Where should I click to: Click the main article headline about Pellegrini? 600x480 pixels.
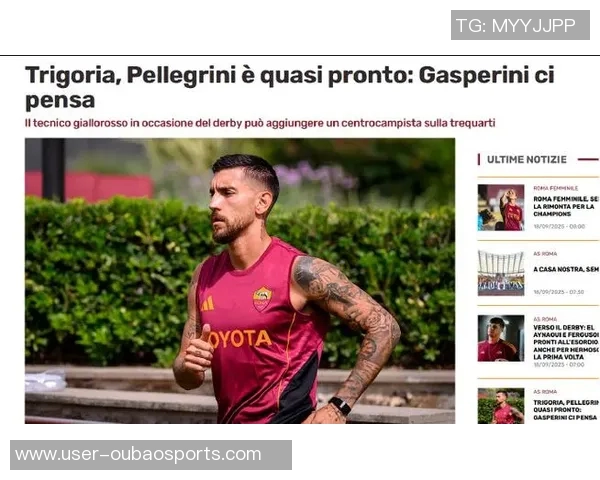tap(290, 87)
